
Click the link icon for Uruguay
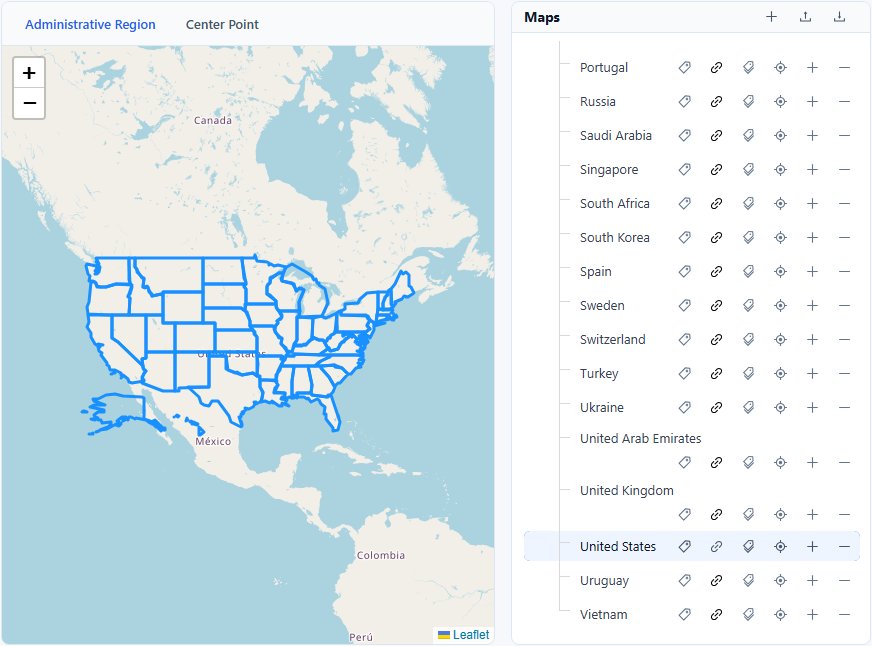coord(716,580)
